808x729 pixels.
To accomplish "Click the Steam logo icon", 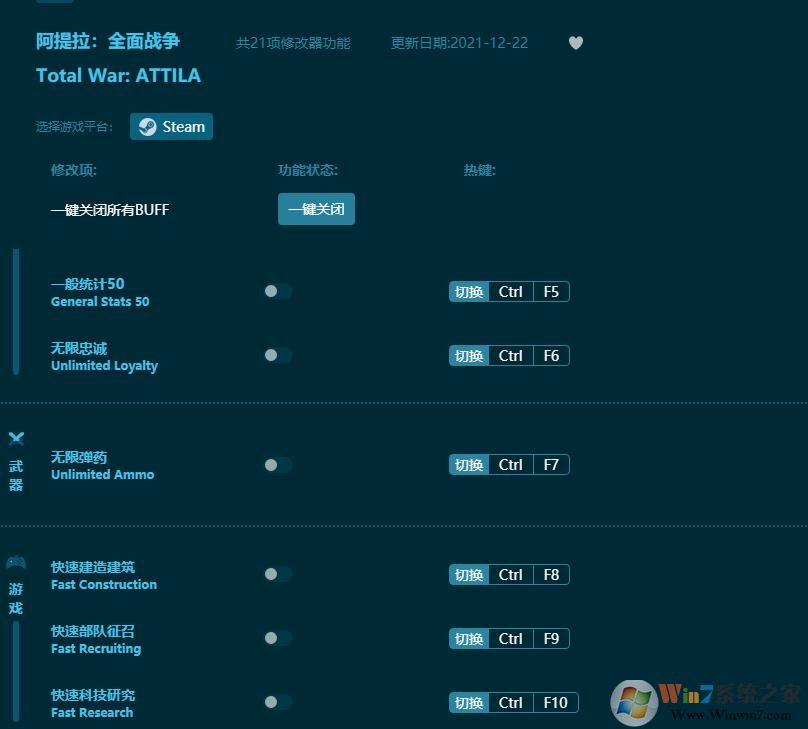I will [145, 126].
